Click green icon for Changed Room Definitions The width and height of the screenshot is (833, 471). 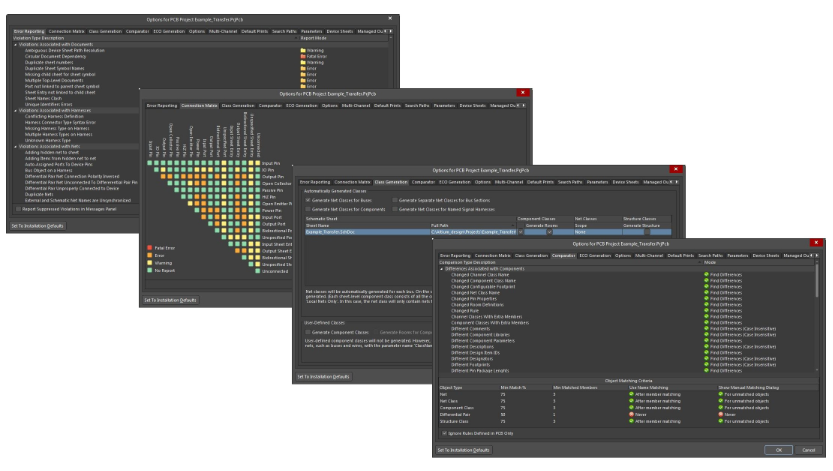tap(707, 304)
